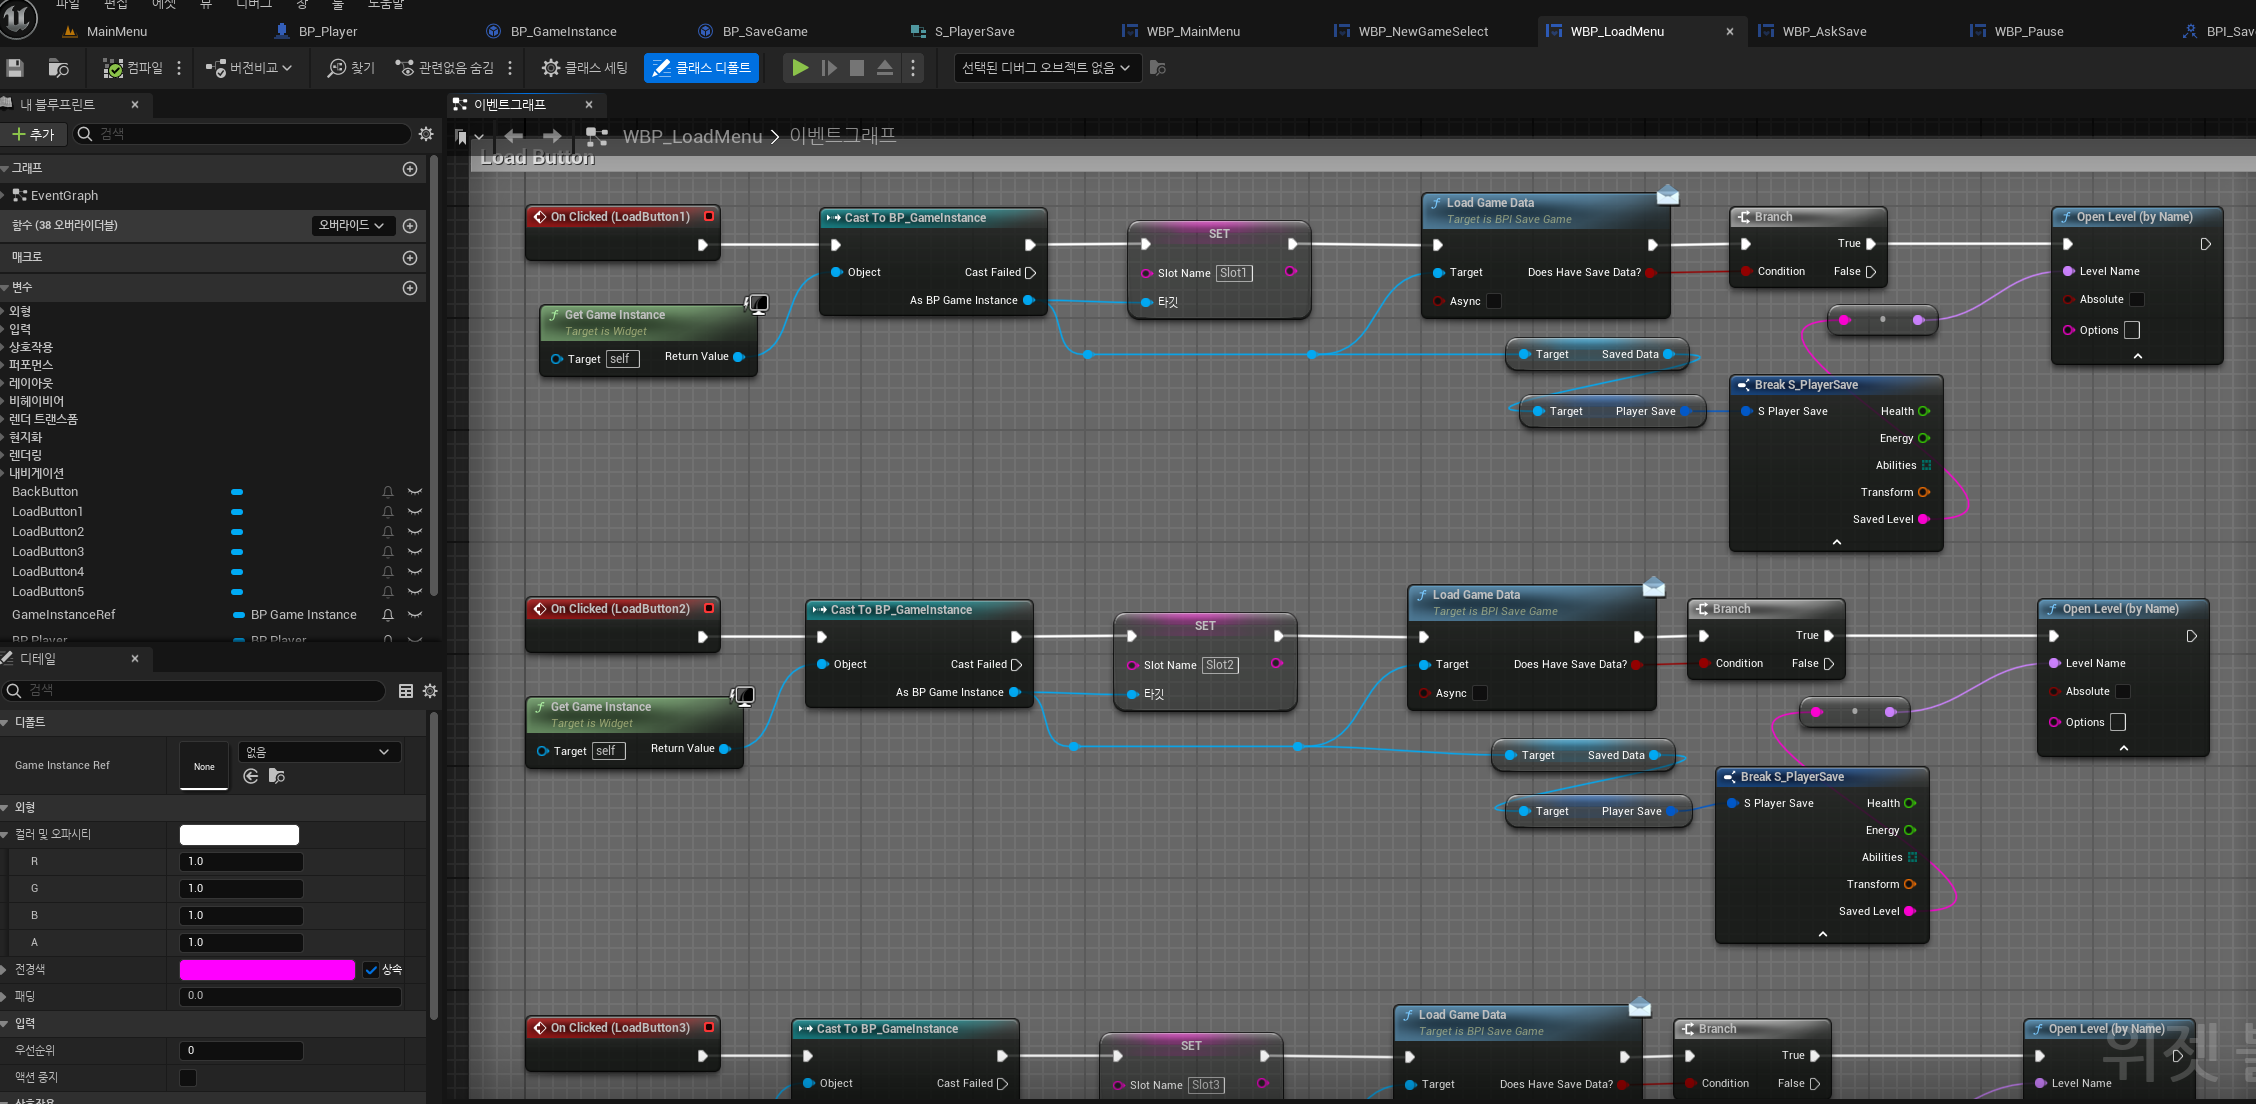2256x1104 pixels.
Task: Switch to the BP_SaveGame tab
Action: click(765, 31)
